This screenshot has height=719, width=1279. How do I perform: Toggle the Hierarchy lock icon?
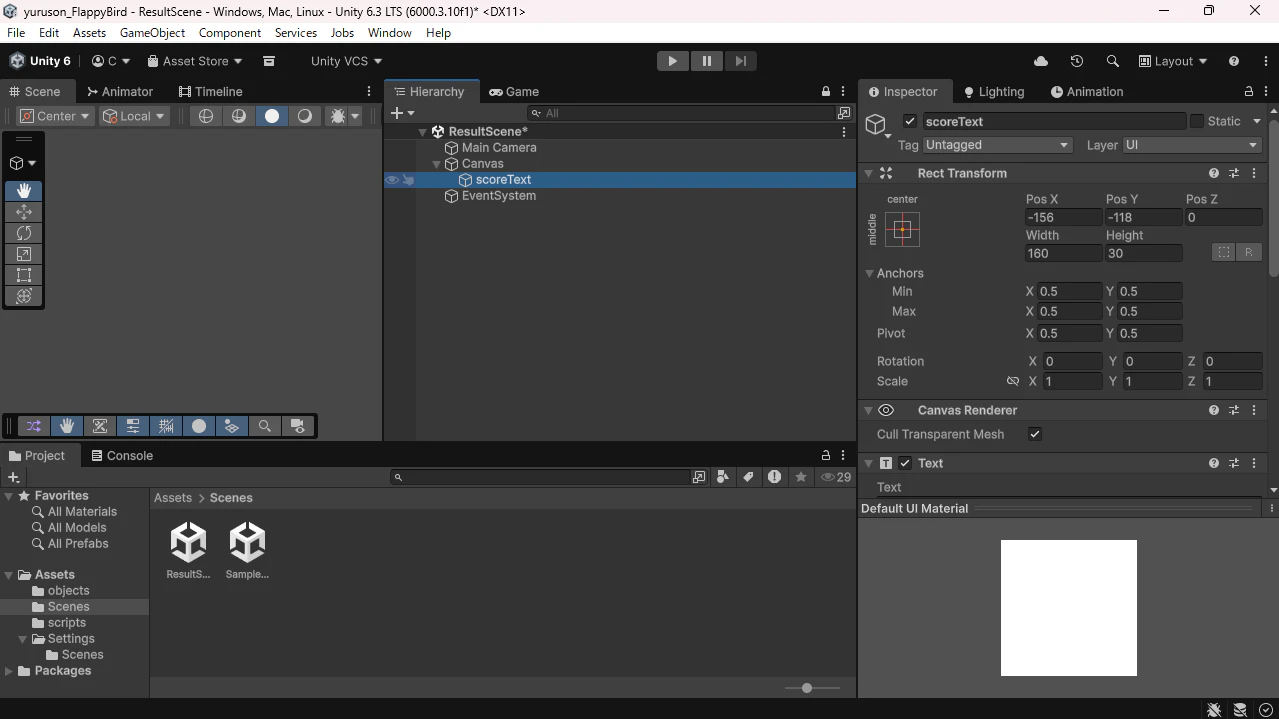coord(826,91)
